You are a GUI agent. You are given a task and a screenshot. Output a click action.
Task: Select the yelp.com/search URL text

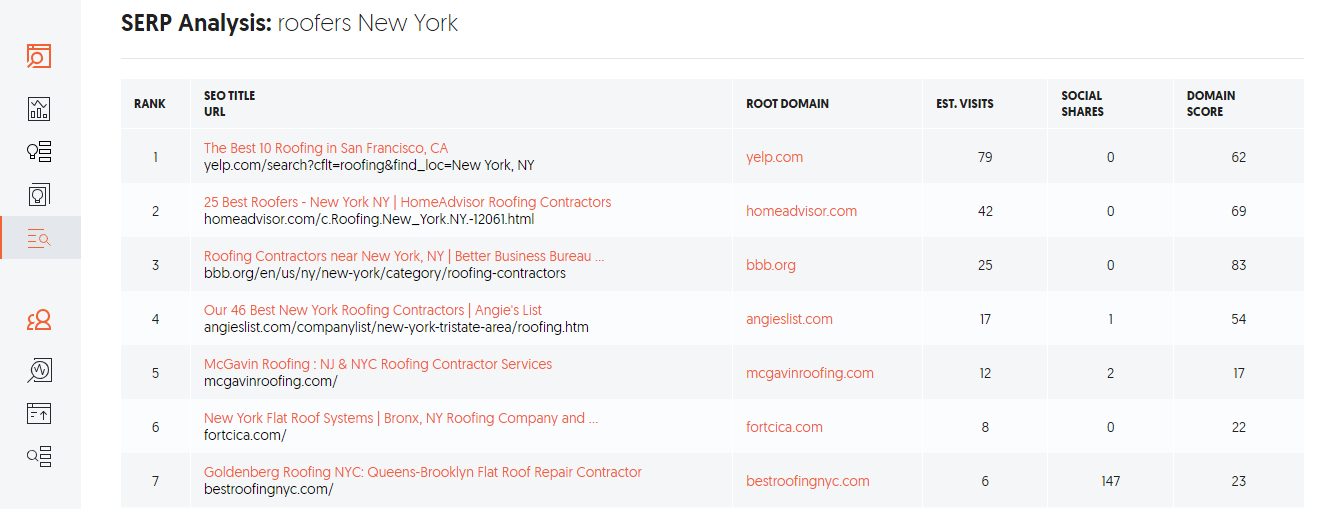[x=369, y=165]
